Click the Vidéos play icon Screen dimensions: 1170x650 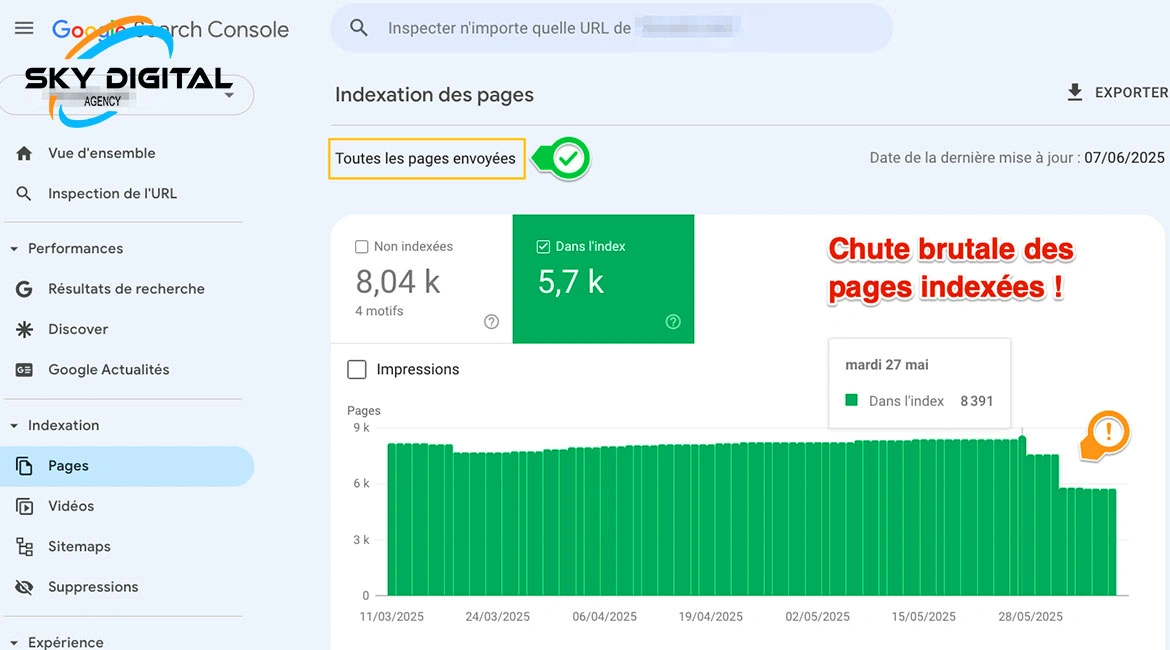pos(24,507)
